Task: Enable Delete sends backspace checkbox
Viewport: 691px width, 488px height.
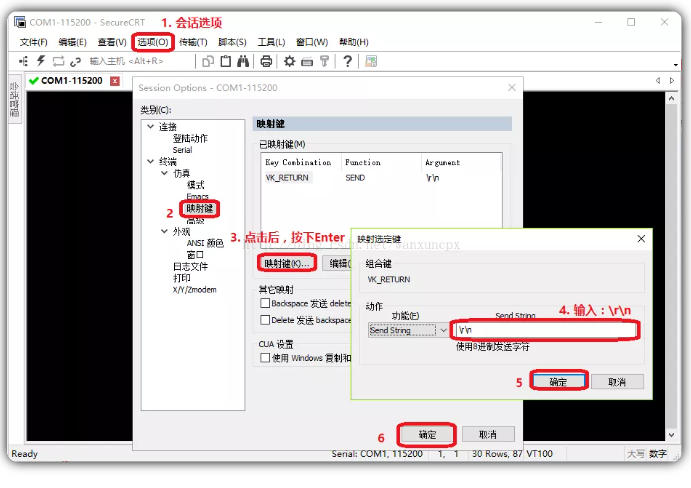Action: 265,320
